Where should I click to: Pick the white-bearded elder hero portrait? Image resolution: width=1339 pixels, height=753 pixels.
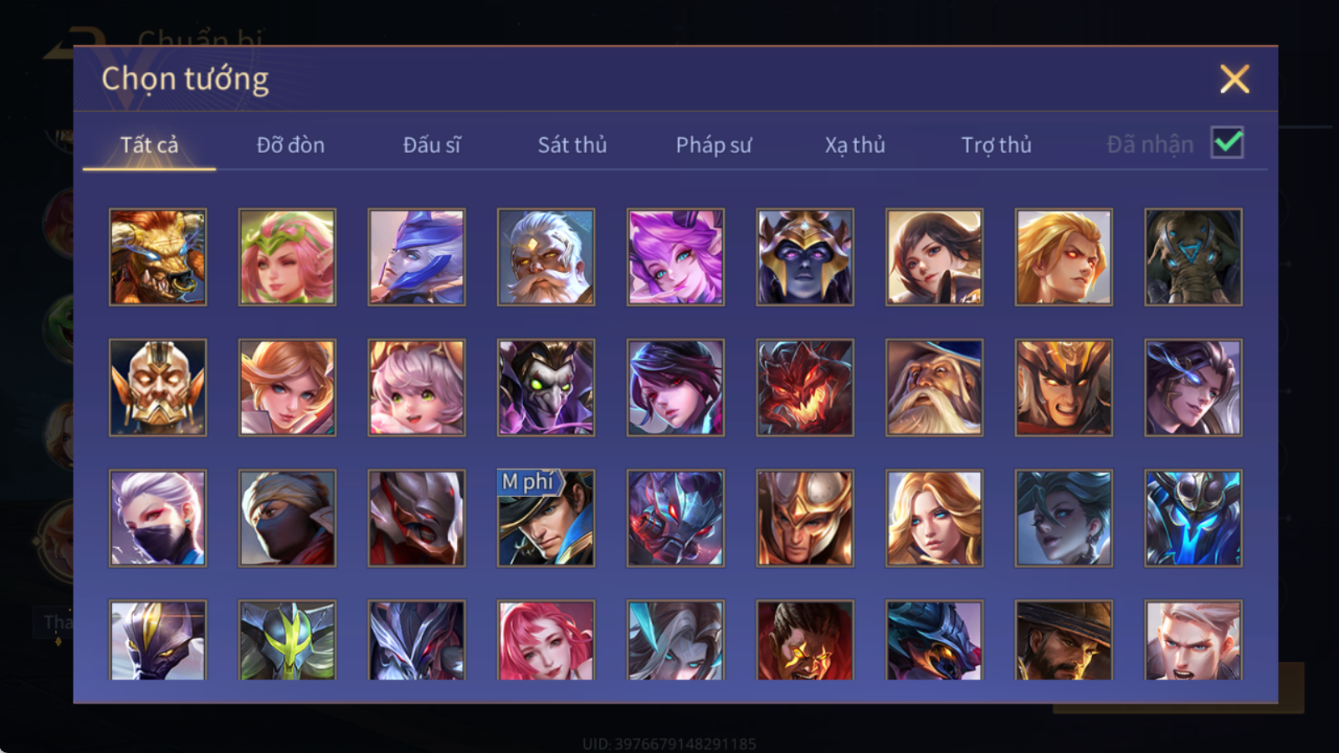click(546, 257)
